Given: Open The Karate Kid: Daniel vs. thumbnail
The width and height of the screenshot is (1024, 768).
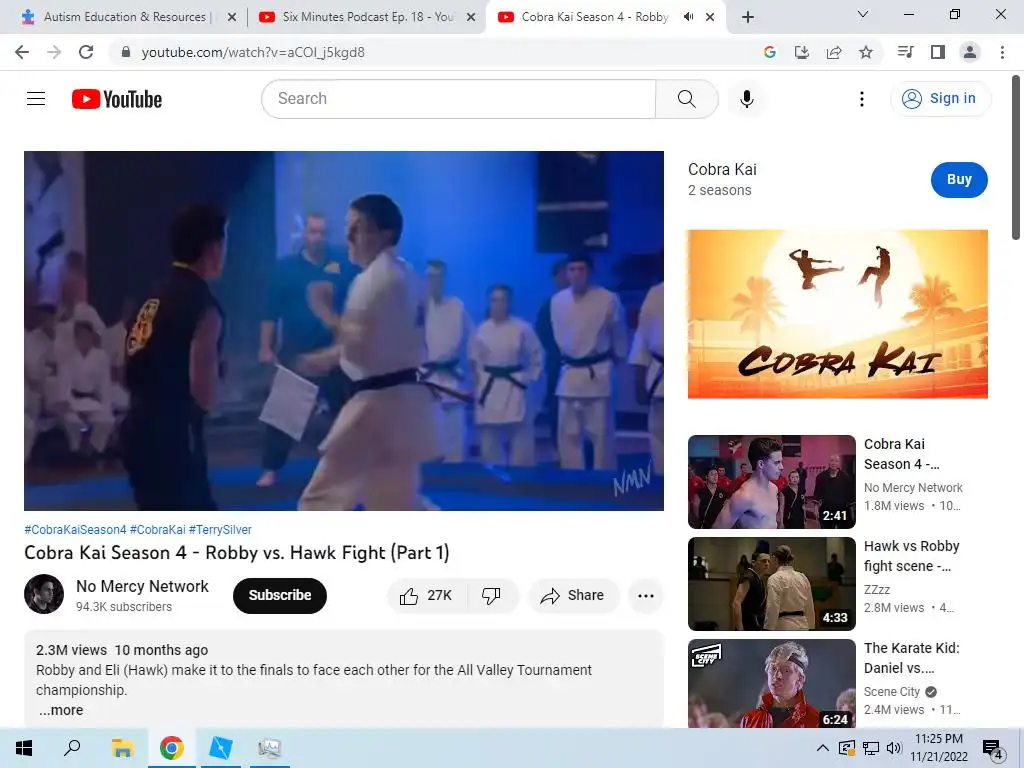Looking at the screenshot, I should click(x=771, y=684).
